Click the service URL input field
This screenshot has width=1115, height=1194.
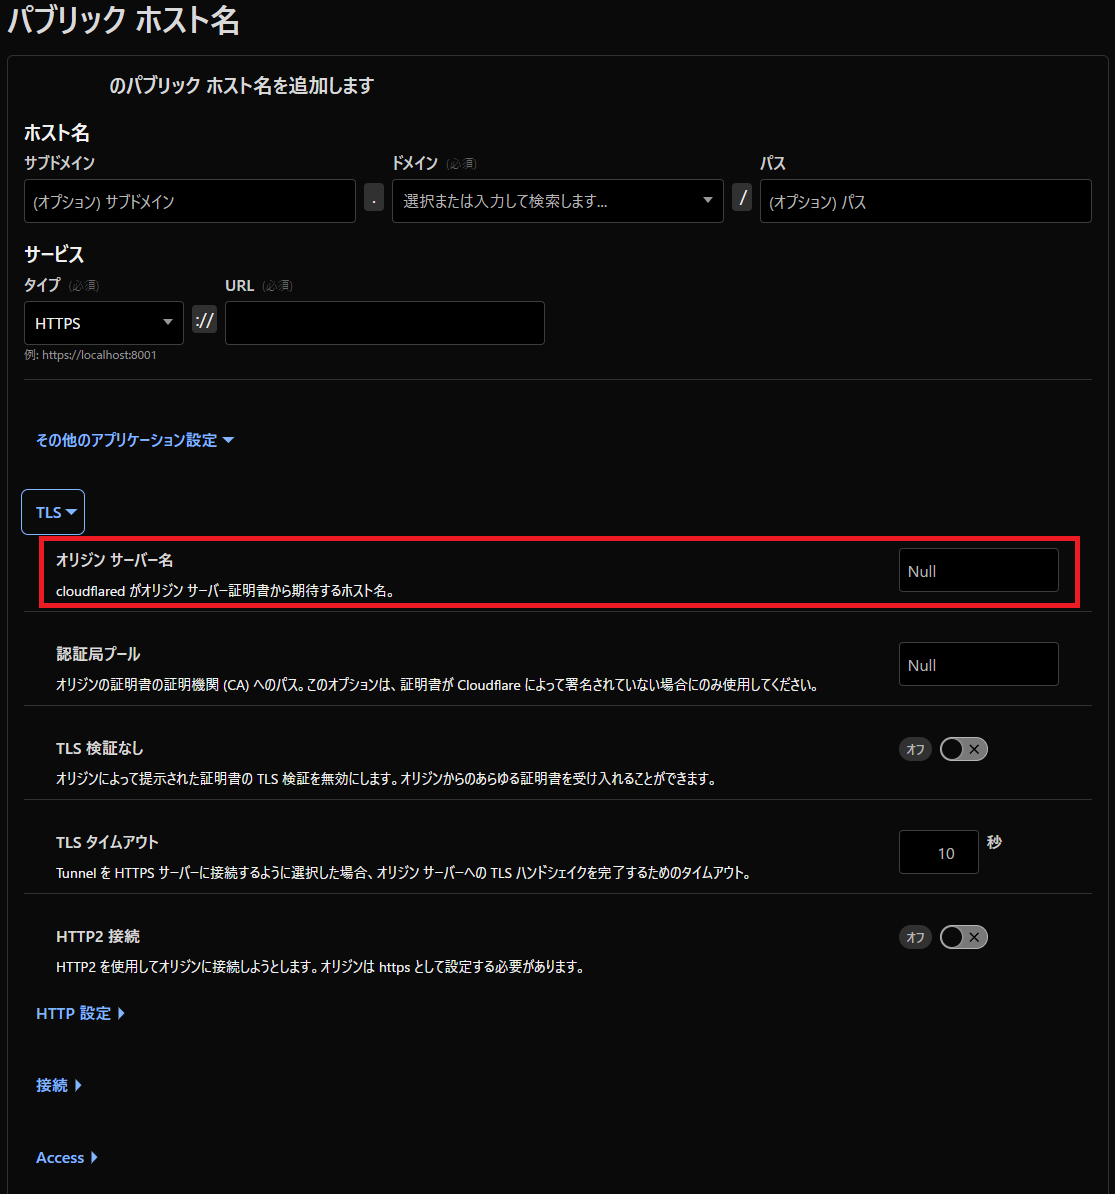[385, 323]
